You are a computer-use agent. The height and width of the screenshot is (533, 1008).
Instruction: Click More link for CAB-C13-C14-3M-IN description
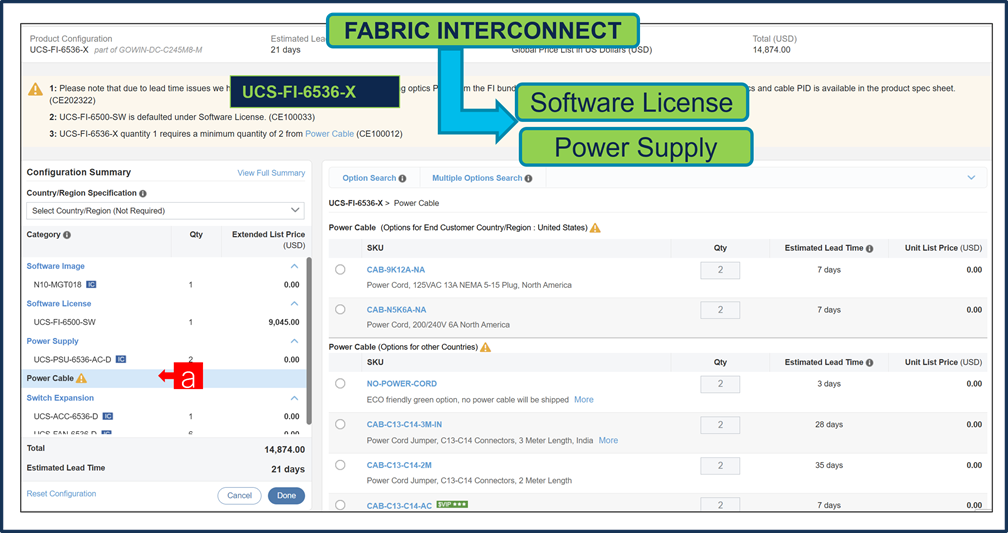pos(608,440)
